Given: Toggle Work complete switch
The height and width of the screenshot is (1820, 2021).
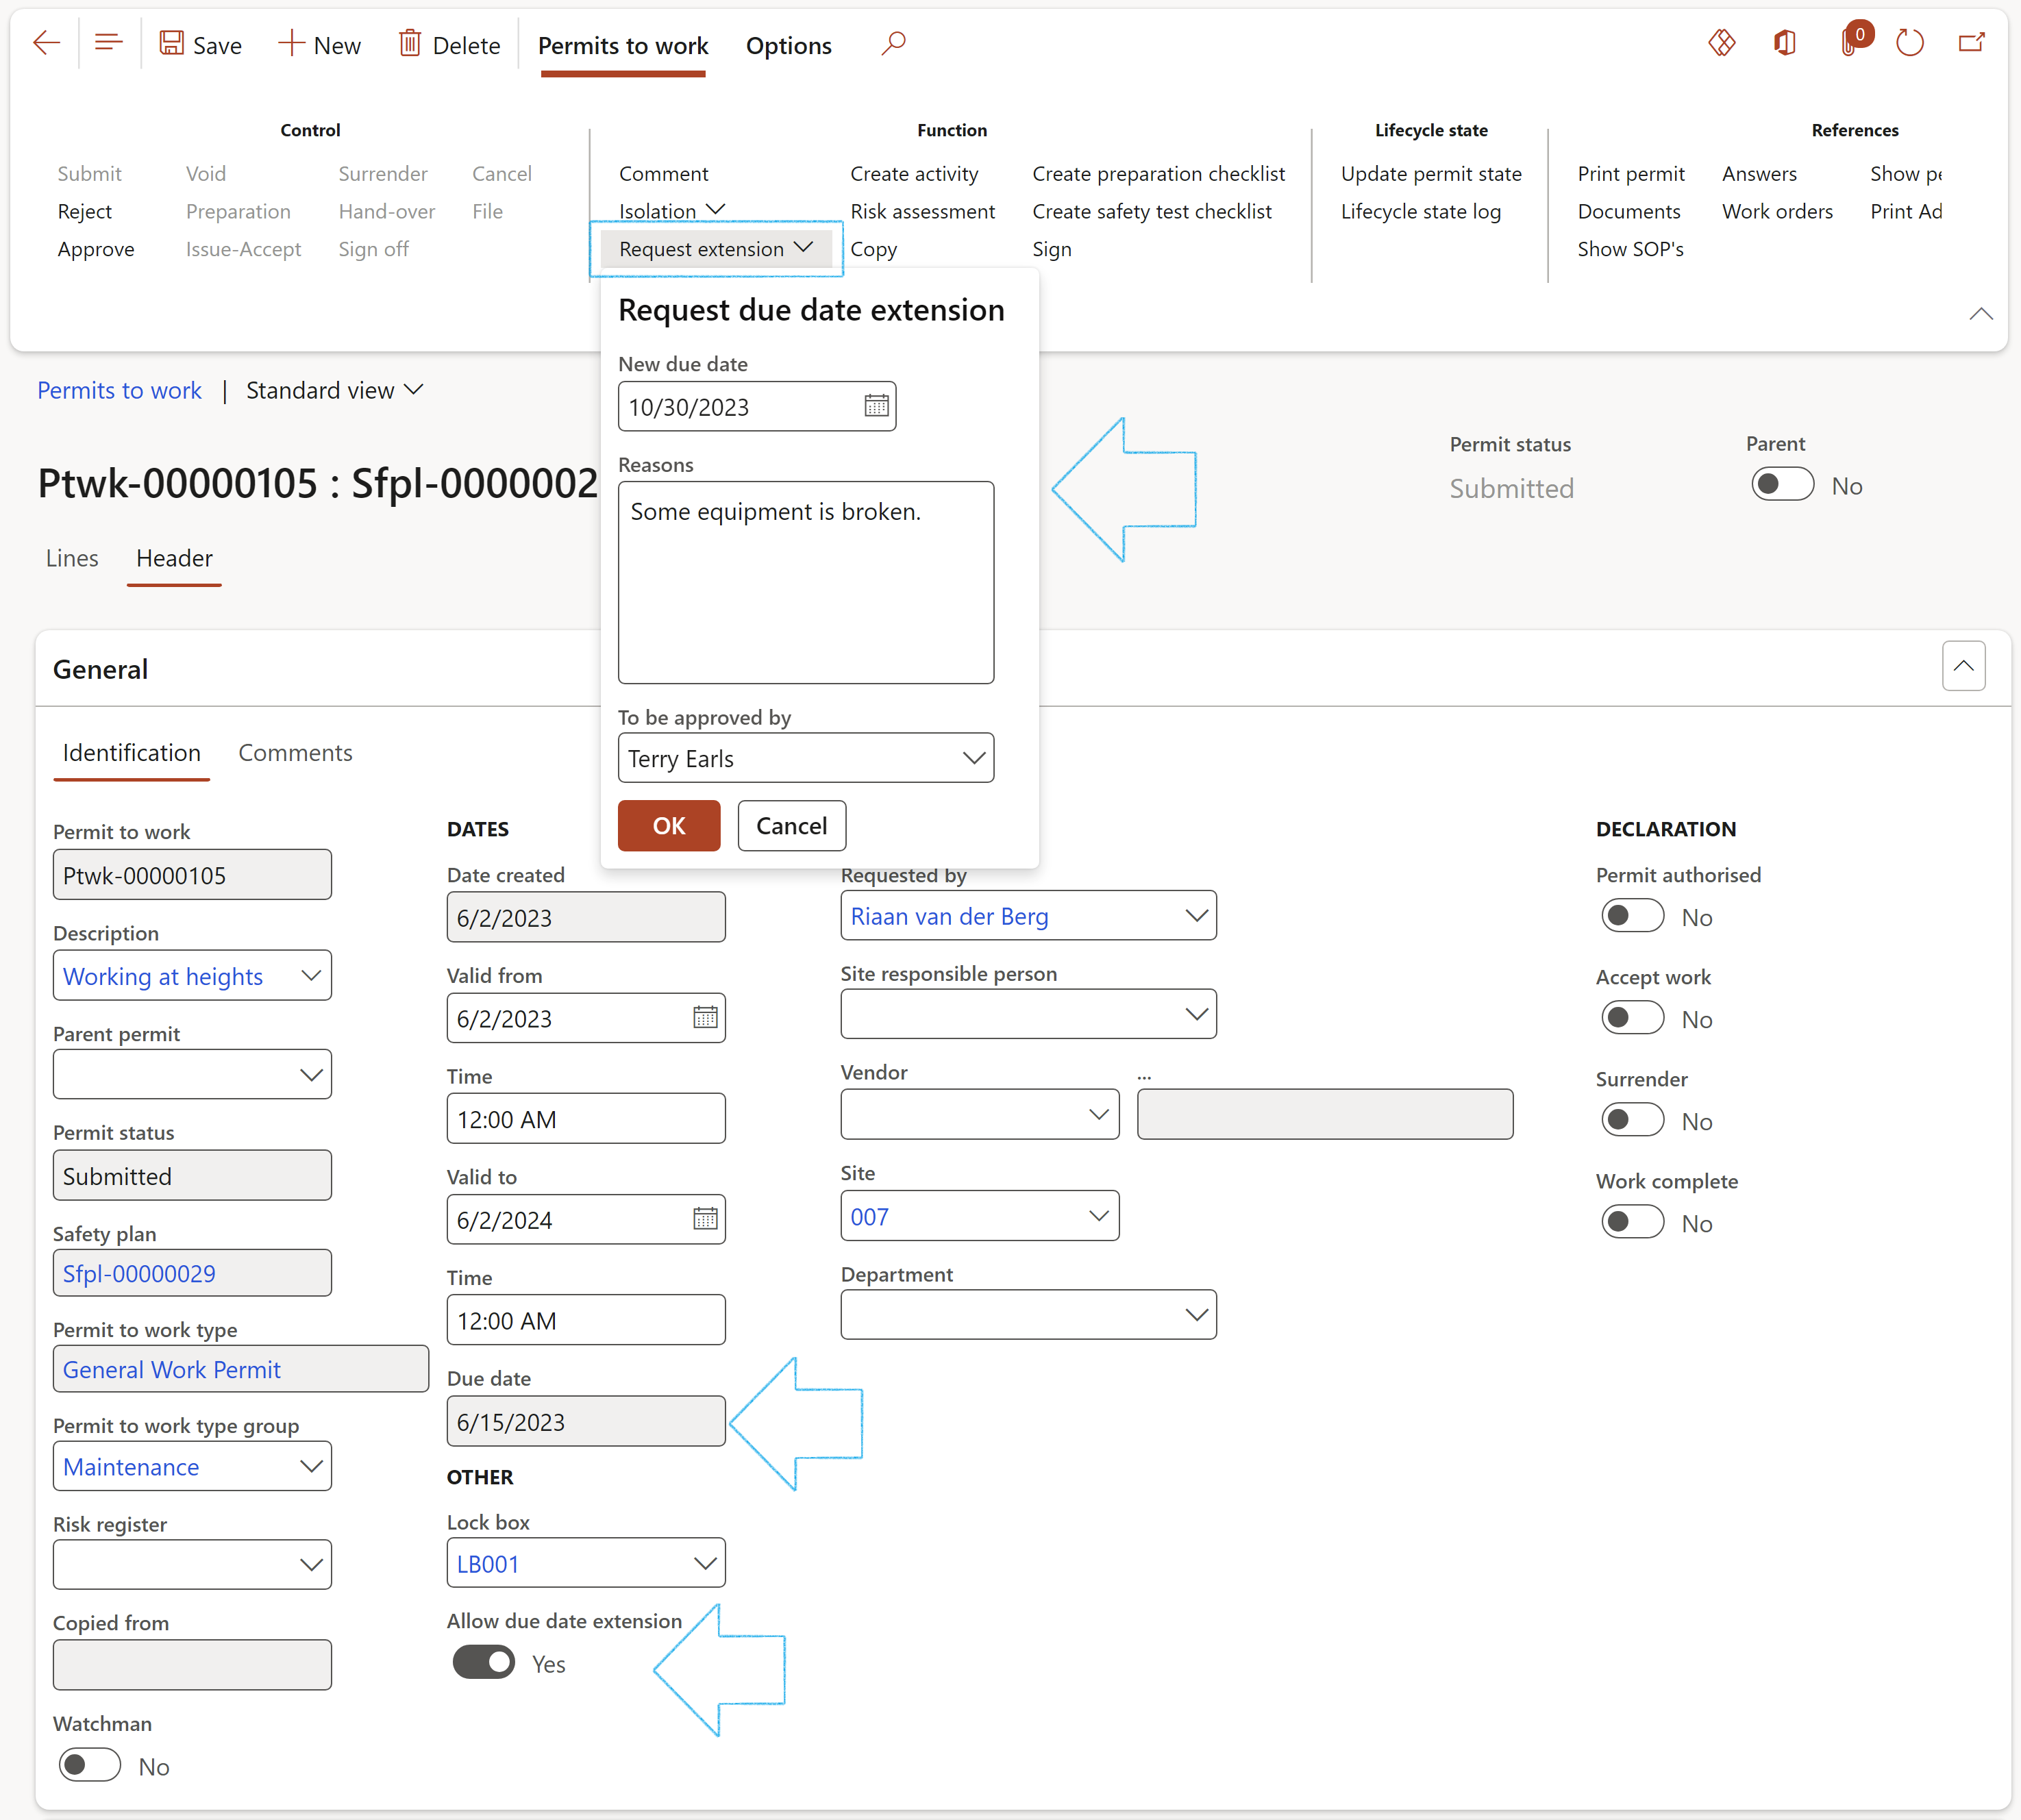Looking at the screenshot, I should tap(1632, 1222).
